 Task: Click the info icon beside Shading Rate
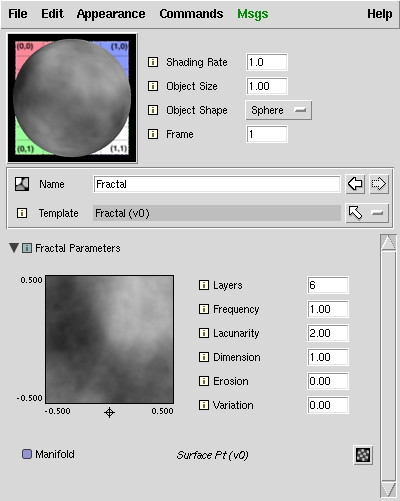153,62
